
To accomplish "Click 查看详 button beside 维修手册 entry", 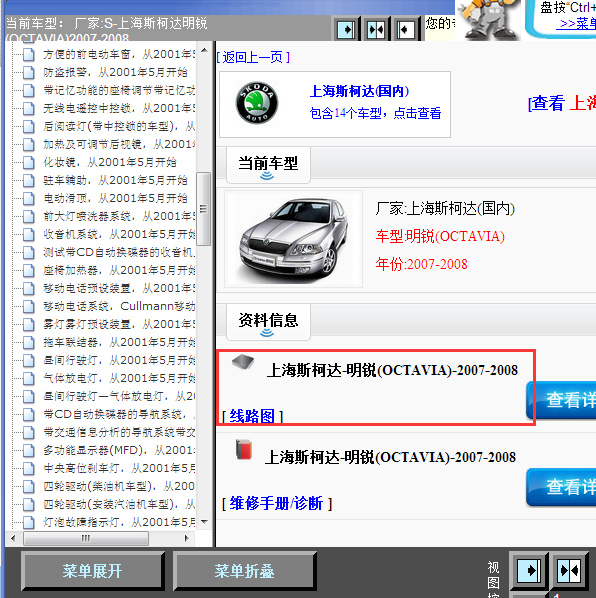I will (561, 487).
